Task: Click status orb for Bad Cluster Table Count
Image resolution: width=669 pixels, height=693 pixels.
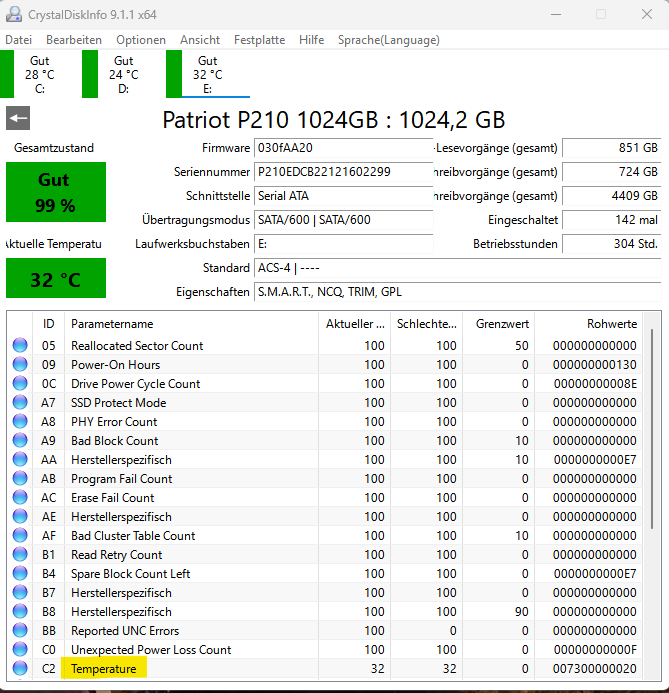Action: (x=20, y=535)
